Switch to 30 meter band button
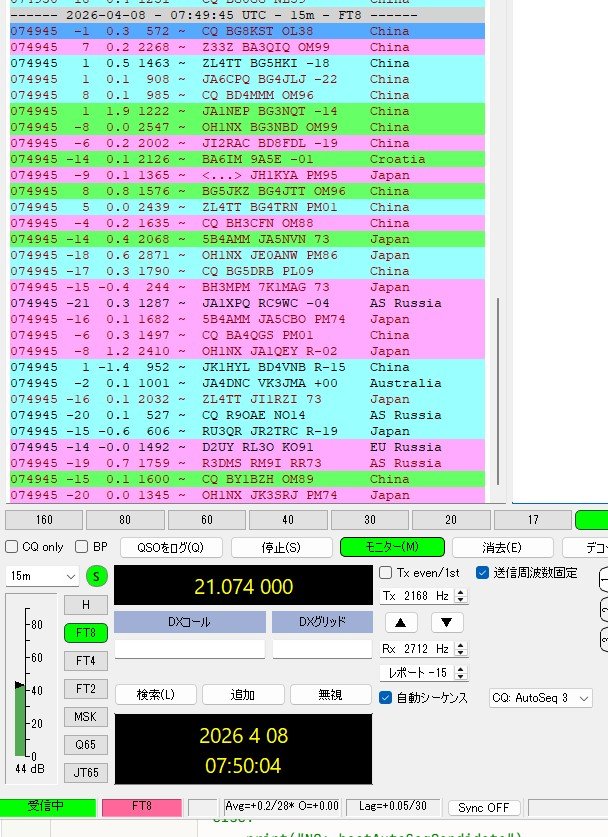608x837 pixels. [x=370, y=520]
